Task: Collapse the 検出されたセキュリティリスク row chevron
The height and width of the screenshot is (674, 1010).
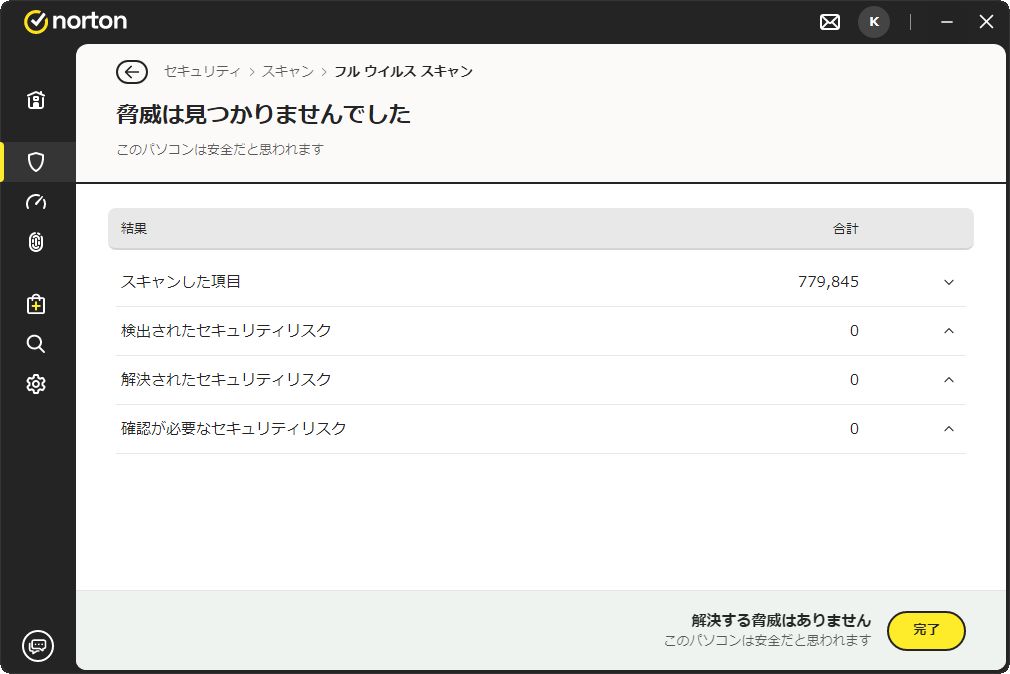Action: [x=949, y=331]
